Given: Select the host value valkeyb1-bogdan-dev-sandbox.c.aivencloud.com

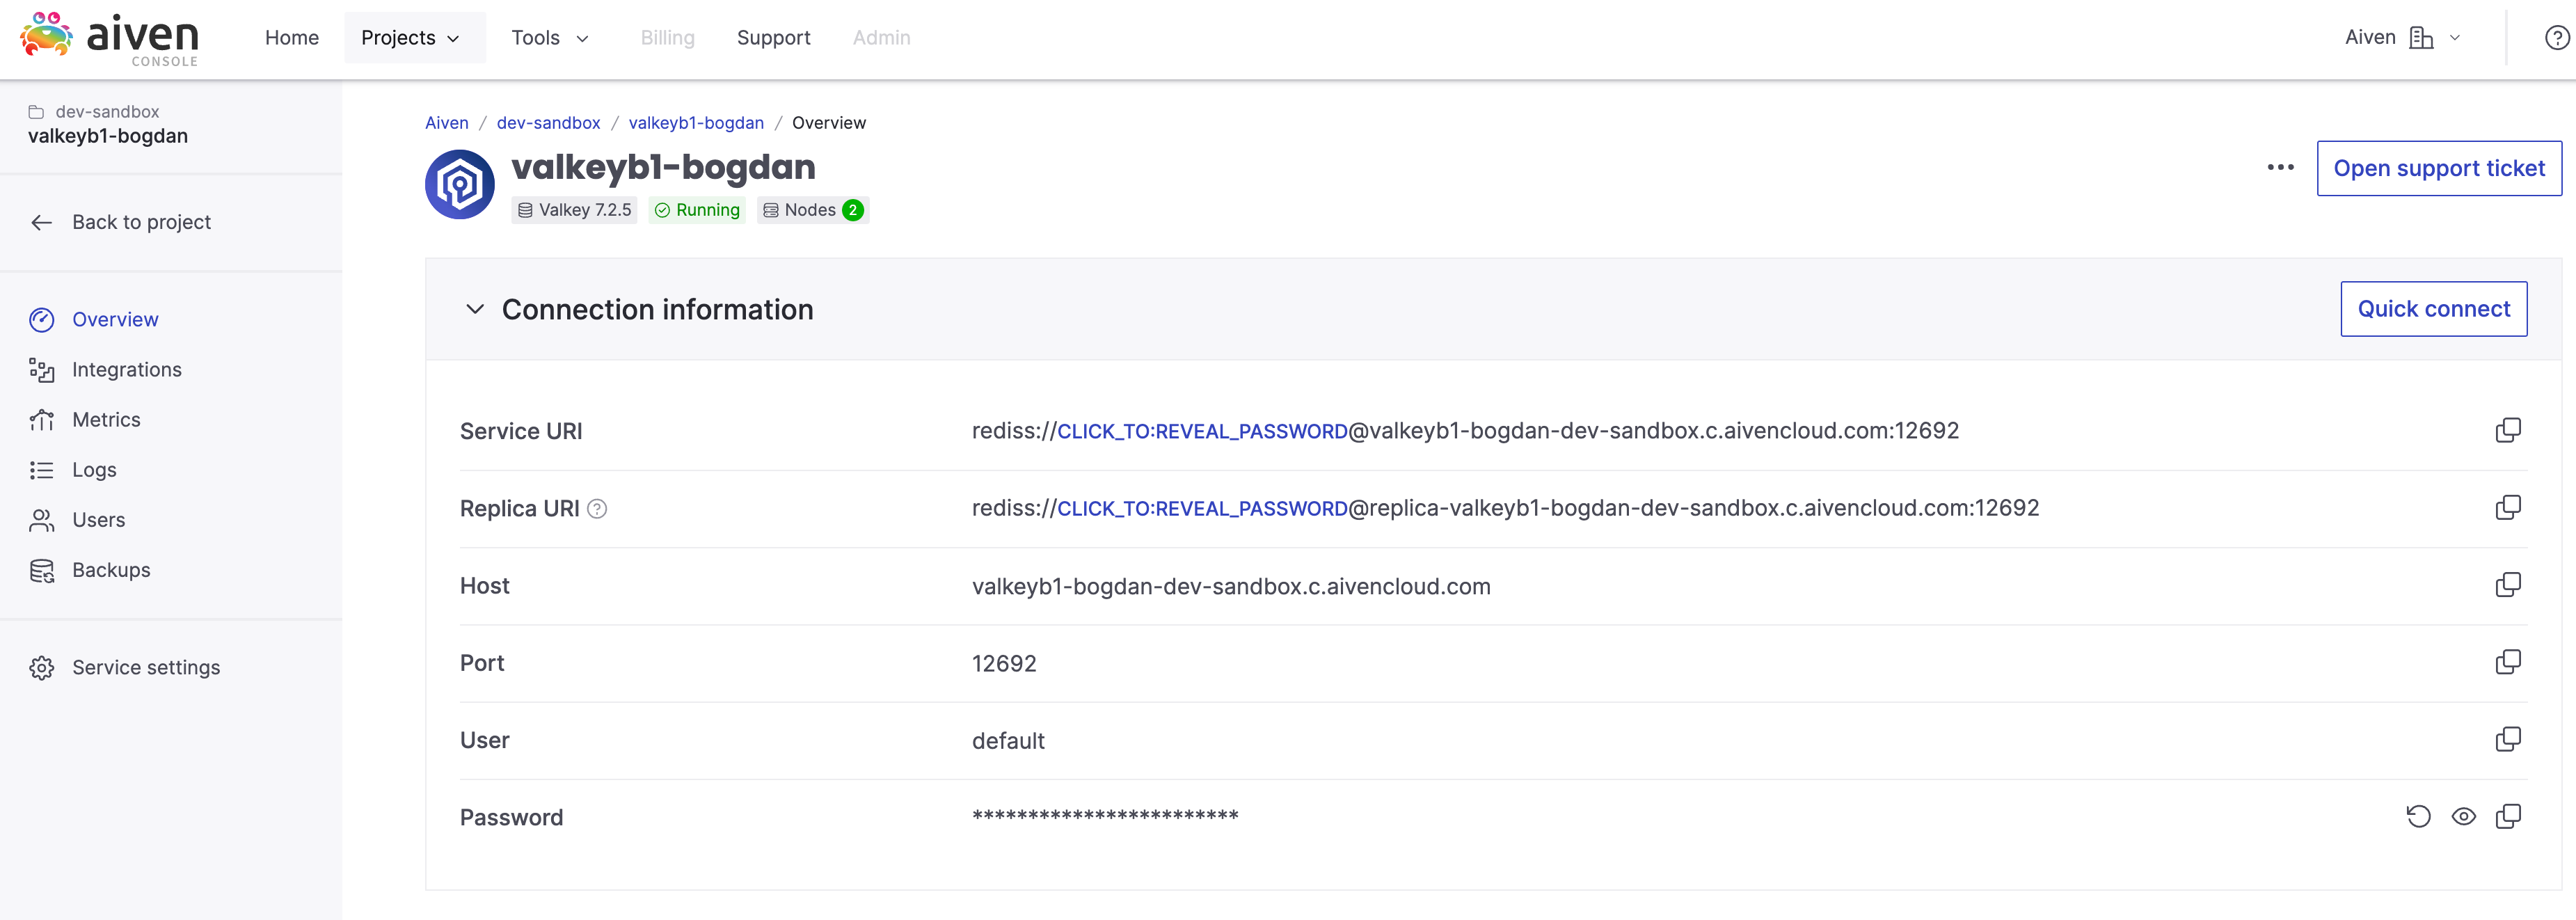Looking at the screenshot, I should coord(1231,586).
